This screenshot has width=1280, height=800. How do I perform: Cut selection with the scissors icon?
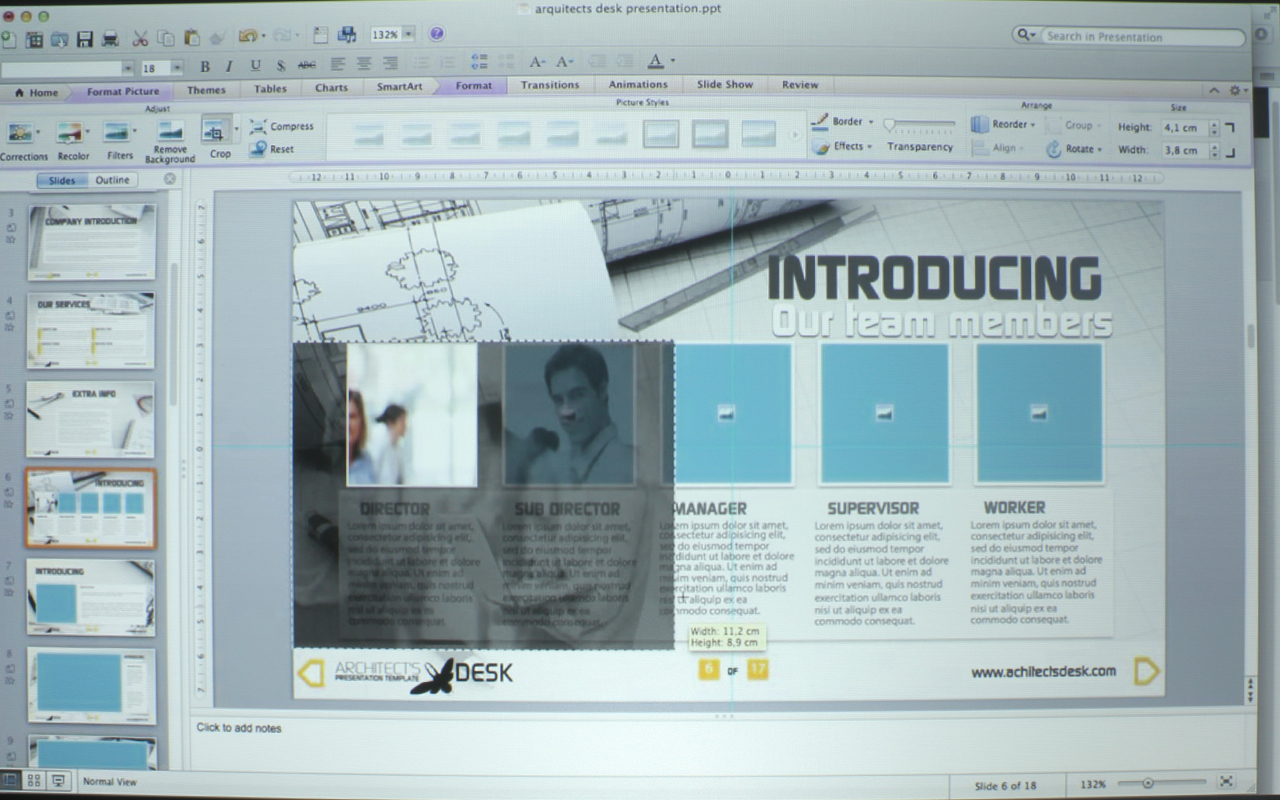140,38
